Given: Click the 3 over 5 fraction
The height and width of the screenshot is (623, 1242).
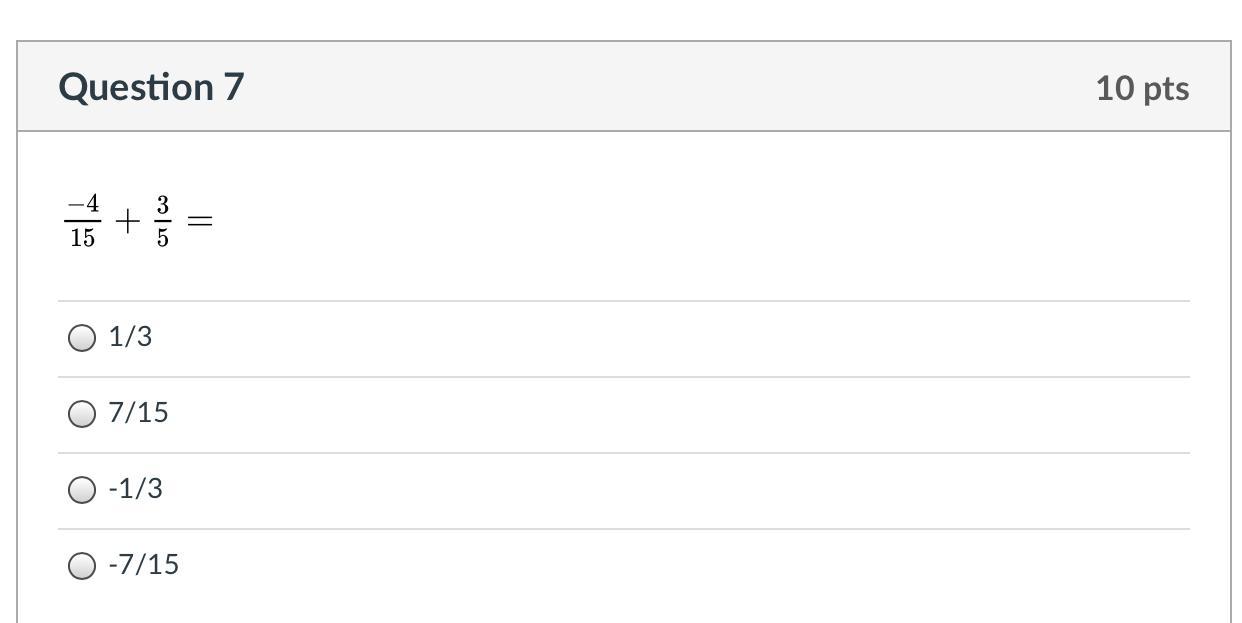Looking at the screenshot, I should pyautogui.click(x=162, y=221).
